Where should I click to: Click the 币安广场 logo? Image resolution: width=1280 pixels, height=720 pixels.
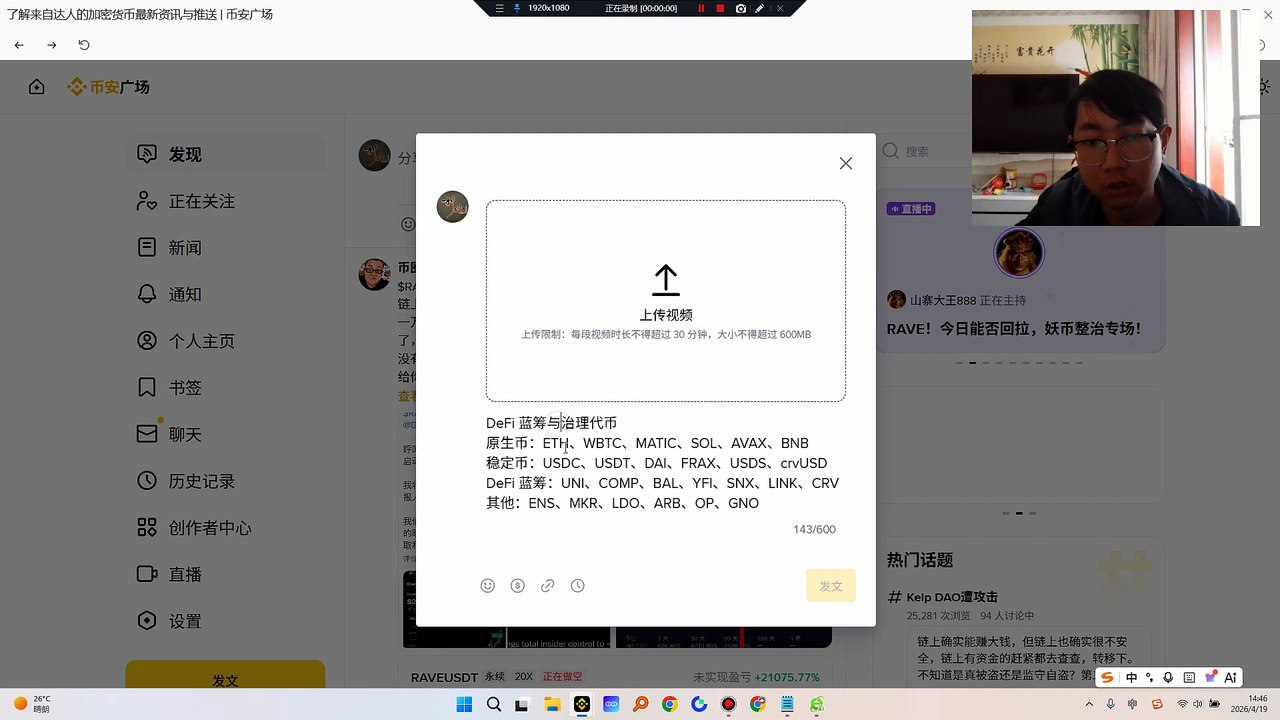coord(108,87)
